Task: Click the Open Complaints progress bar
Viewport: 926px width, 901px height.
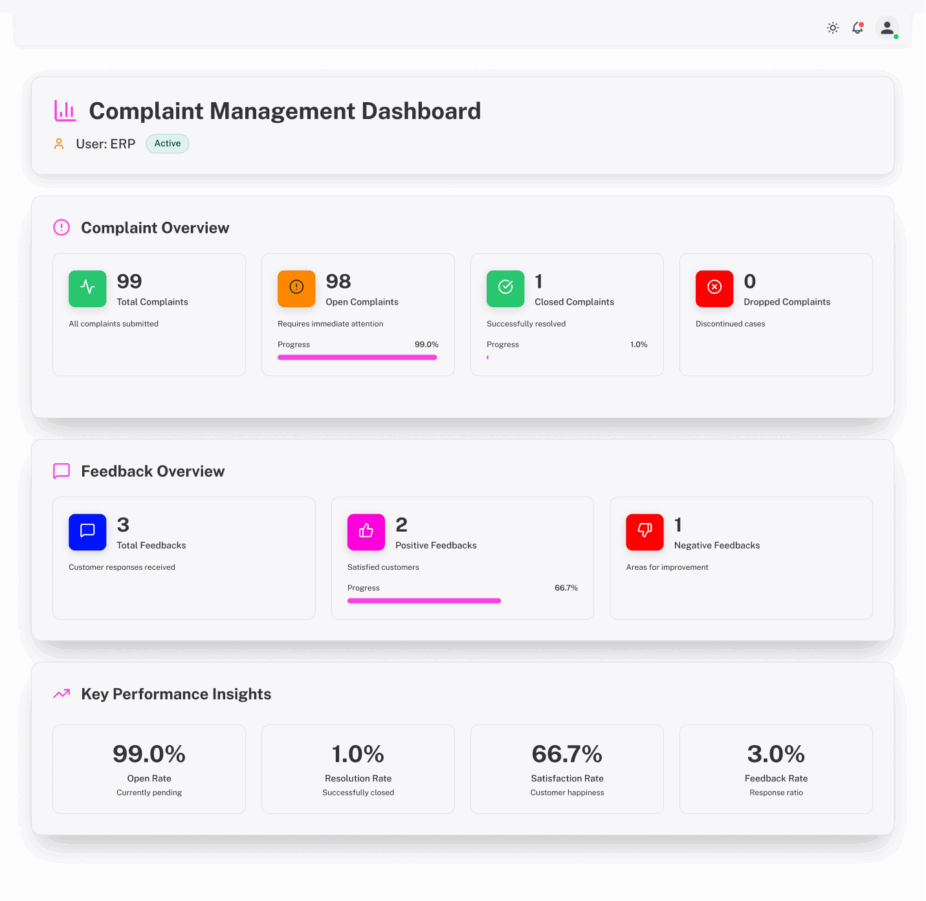Action: click(357, 357)
